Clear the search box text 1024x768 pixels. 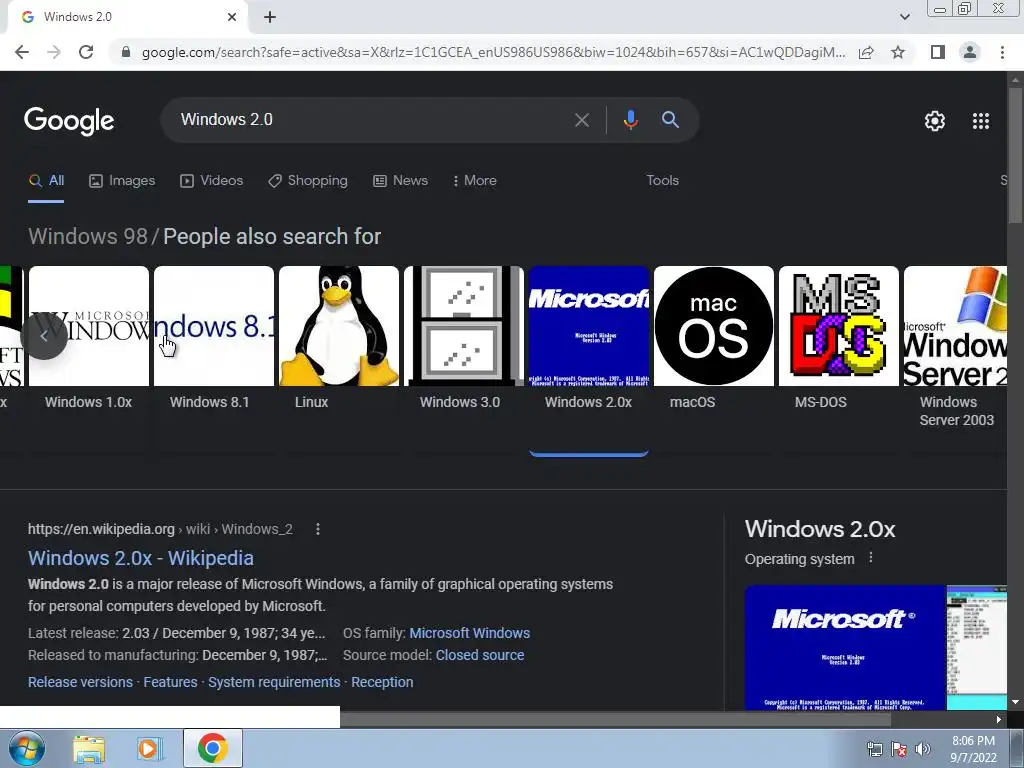click(581, 120)
